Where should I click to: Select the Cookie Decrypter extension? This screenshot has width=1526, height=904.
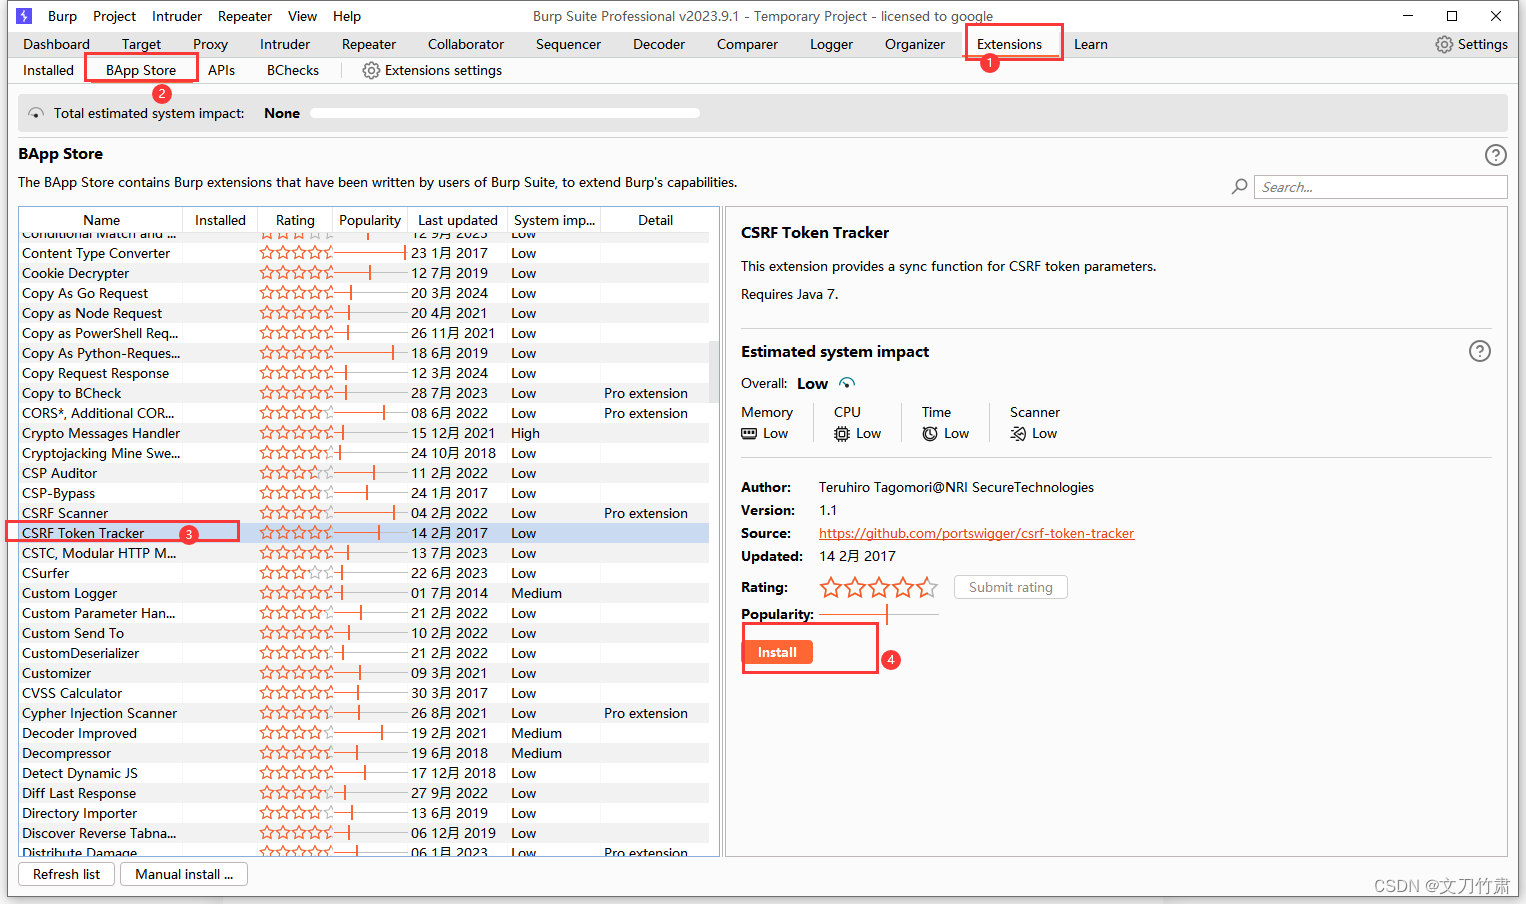click(364, 273)
